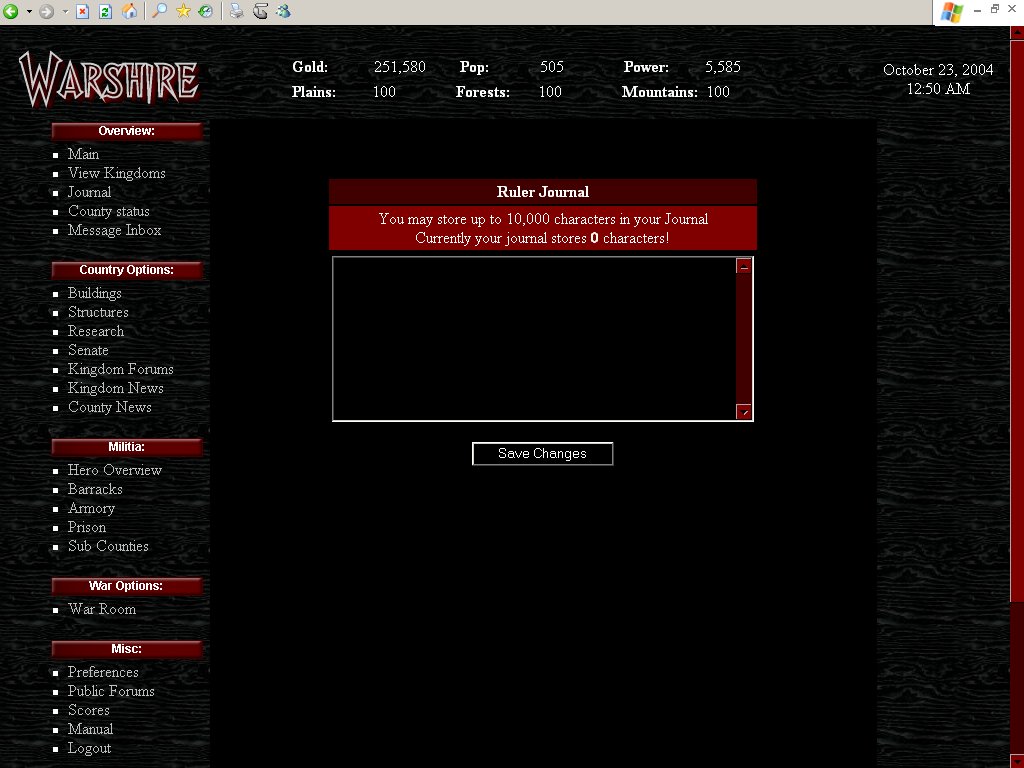Open the History icon in toolbar

pos(205,12)
